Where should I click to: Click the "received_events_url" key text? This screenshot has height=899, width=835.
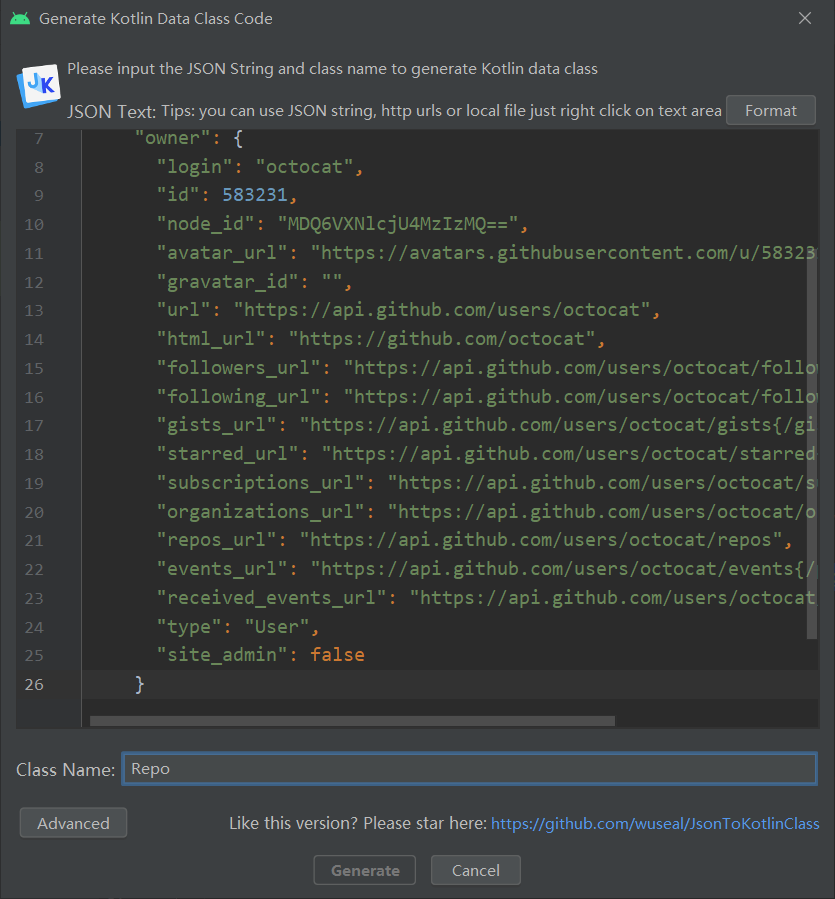point(271,597)
